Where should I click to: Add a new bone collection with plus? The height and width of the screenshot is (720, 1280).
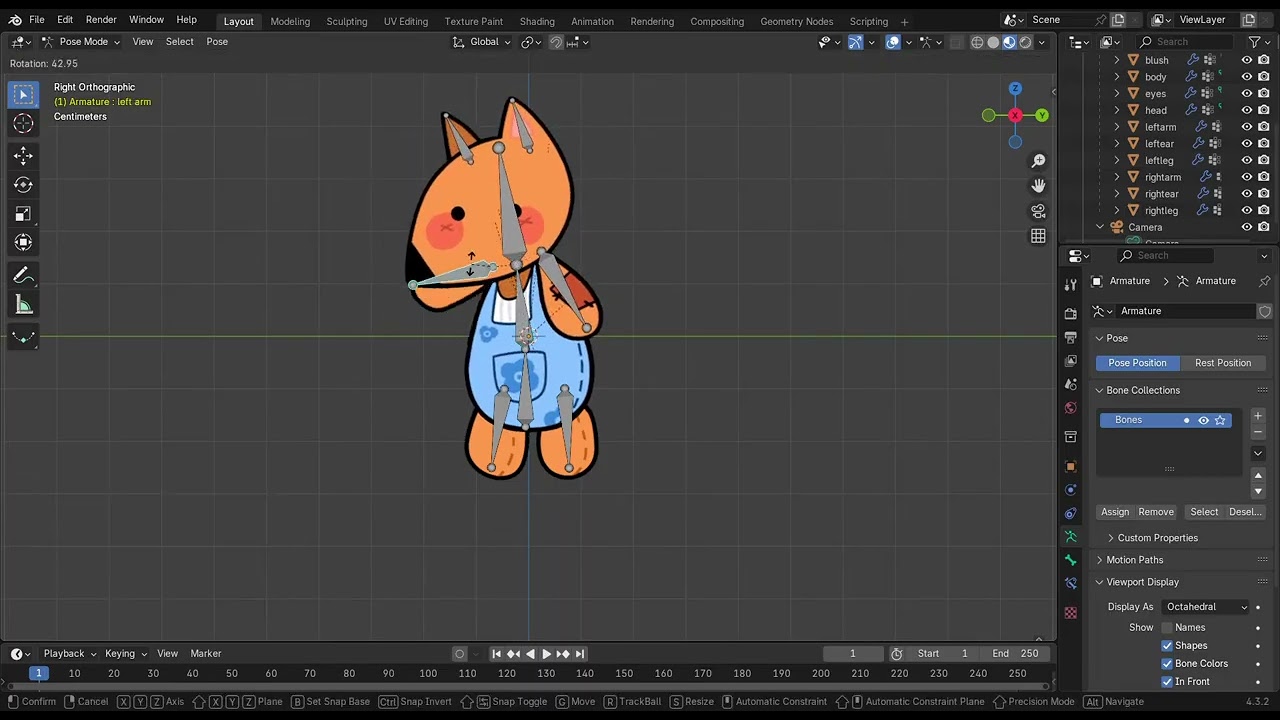(1258, 416)
